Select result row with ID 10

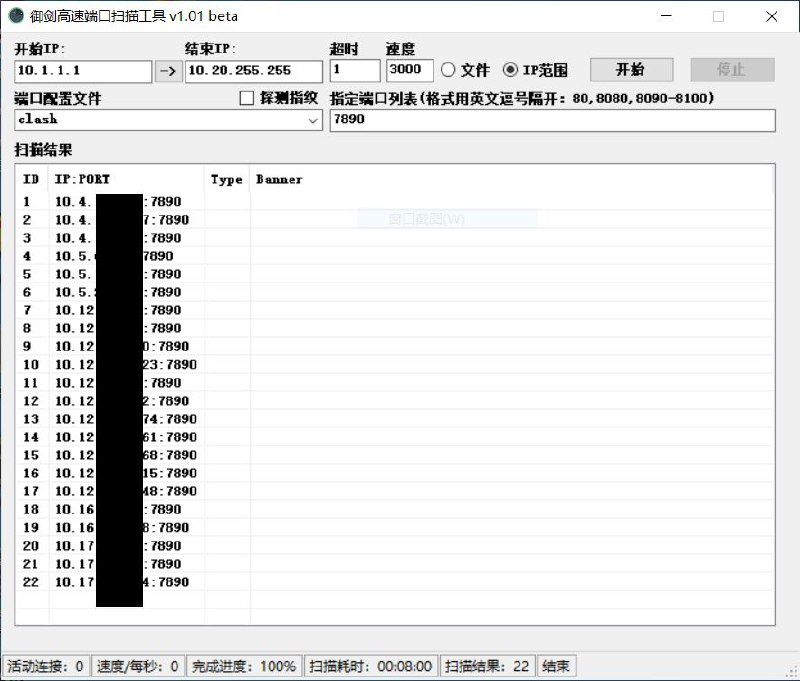tap(395, 365)
